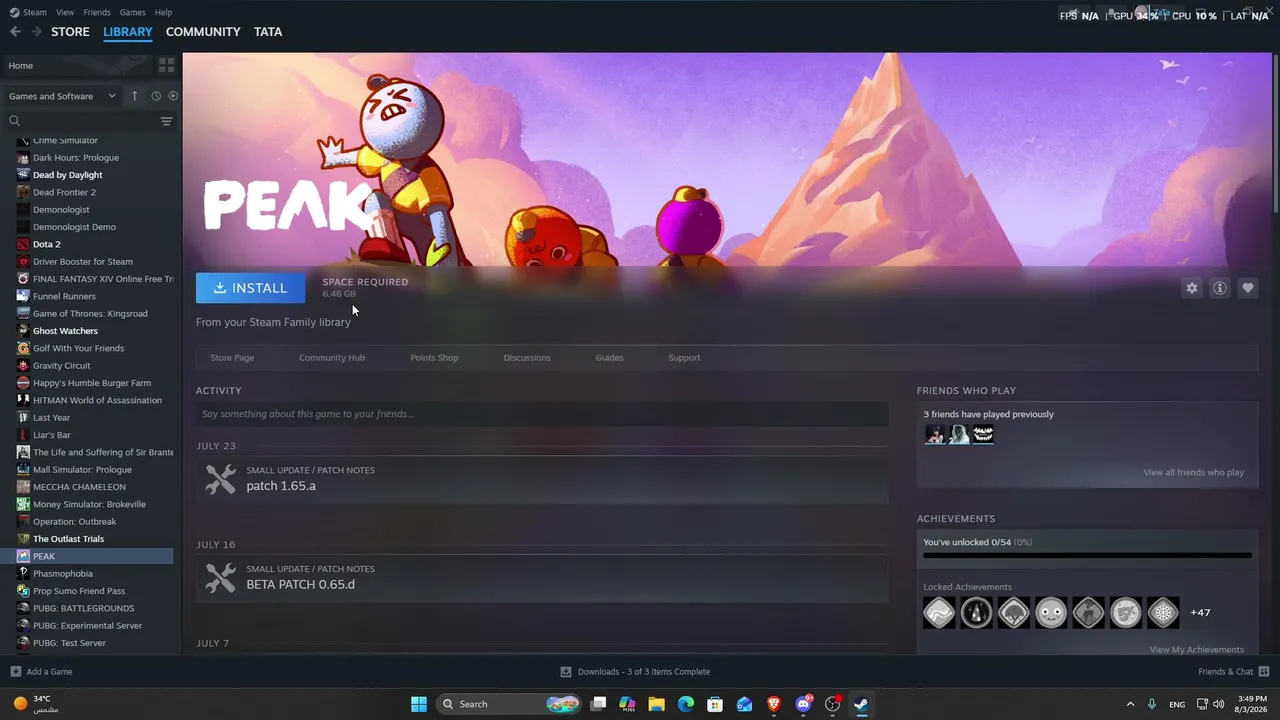The width and height of the screenshot is (1280, 720).
Task: Go forward with the right arrow
Action: coord(36,32)
